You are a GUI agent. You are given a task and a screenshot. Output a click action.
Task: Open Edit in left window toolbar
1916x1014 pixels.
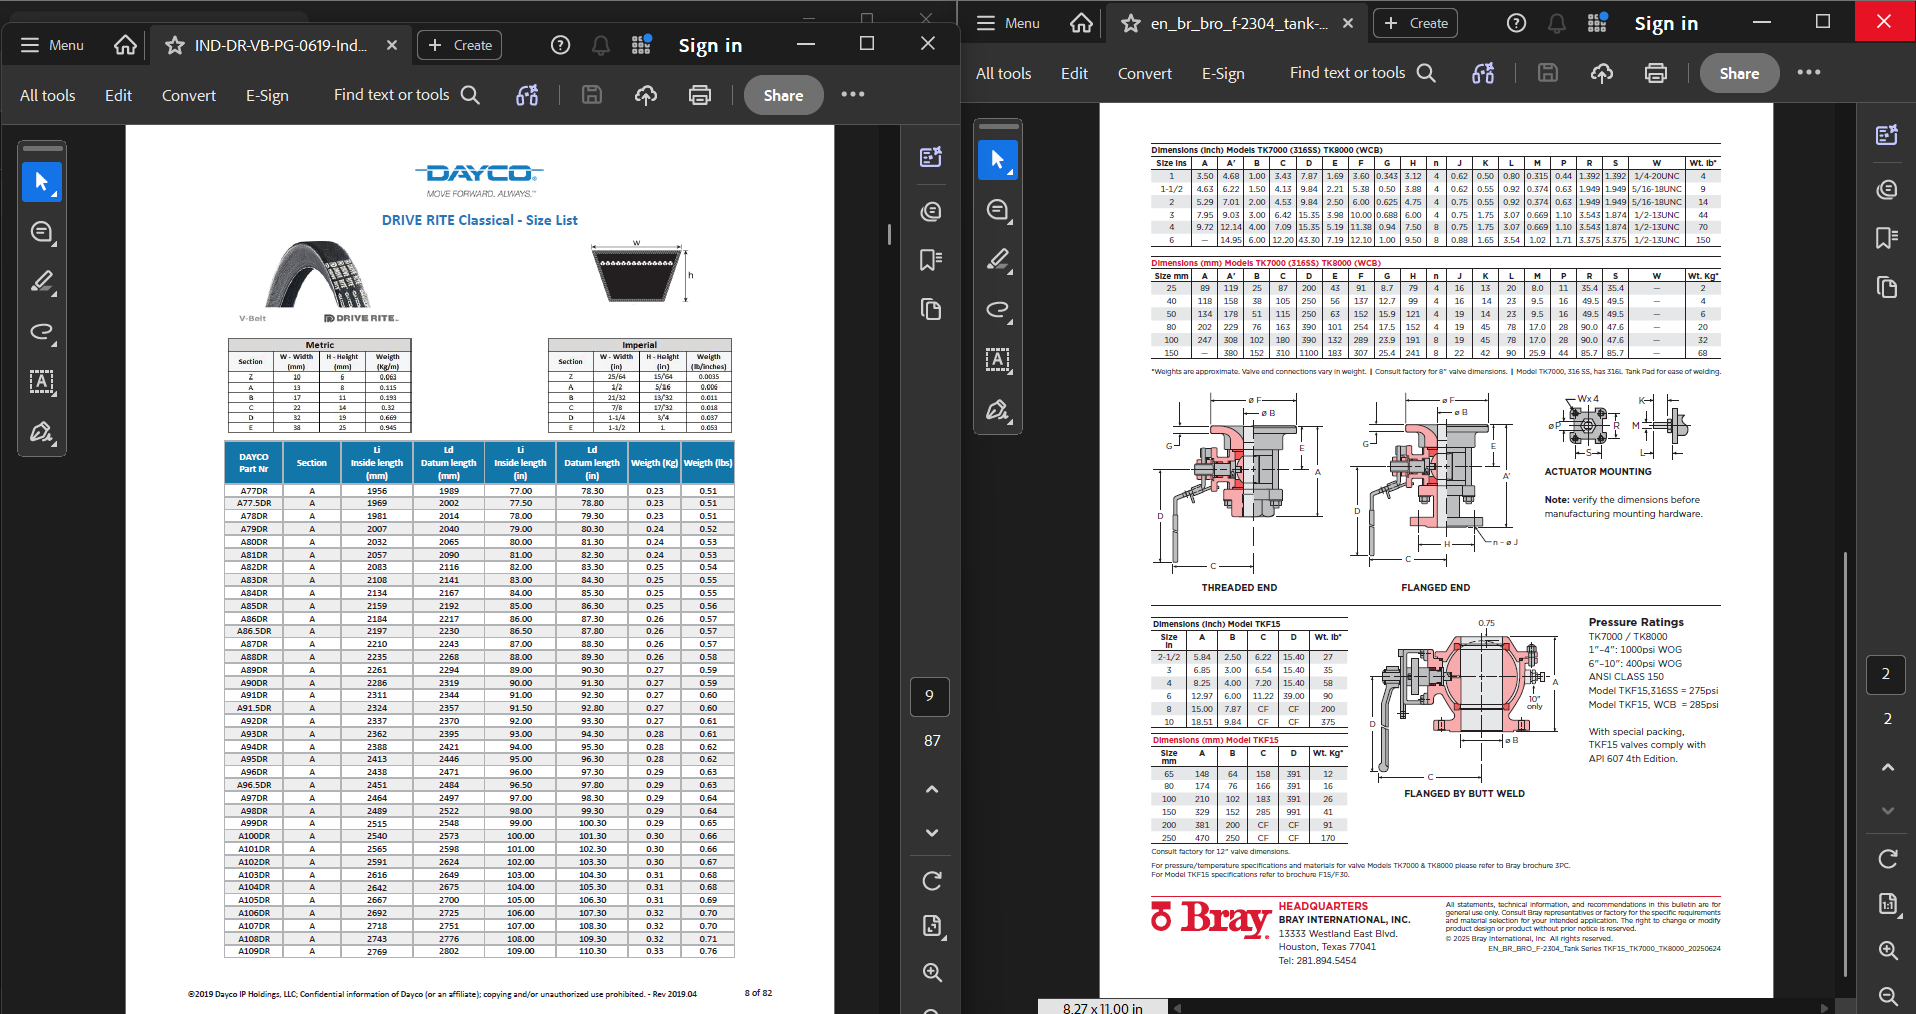(x=118, y=95)
